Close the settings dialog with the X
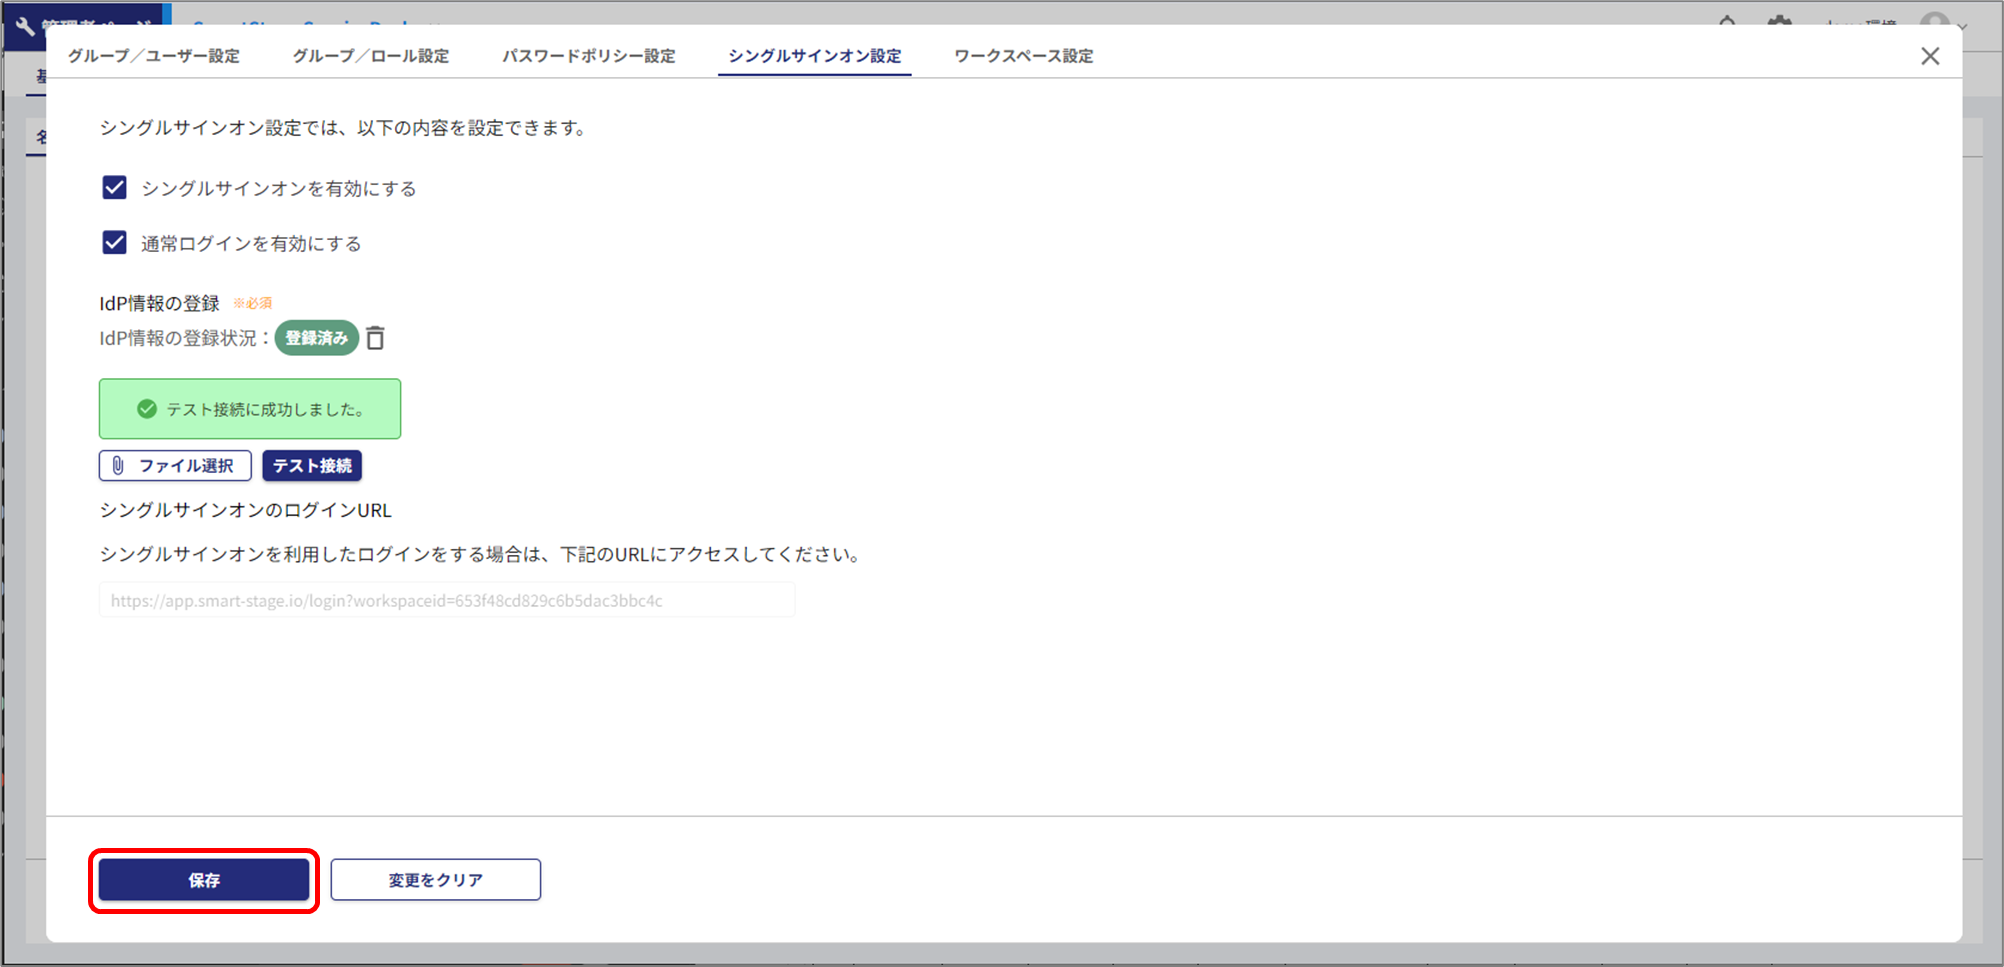 coord(1930,56)
